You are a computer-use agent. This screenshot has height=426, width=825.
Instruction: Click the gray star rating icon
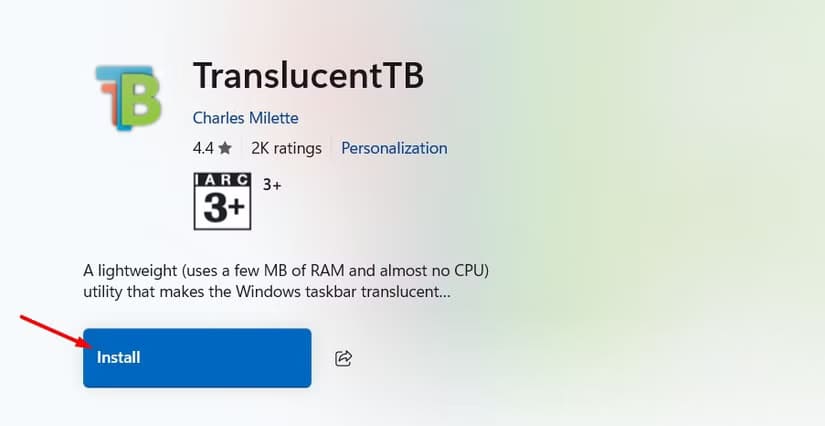pos(225,148)
